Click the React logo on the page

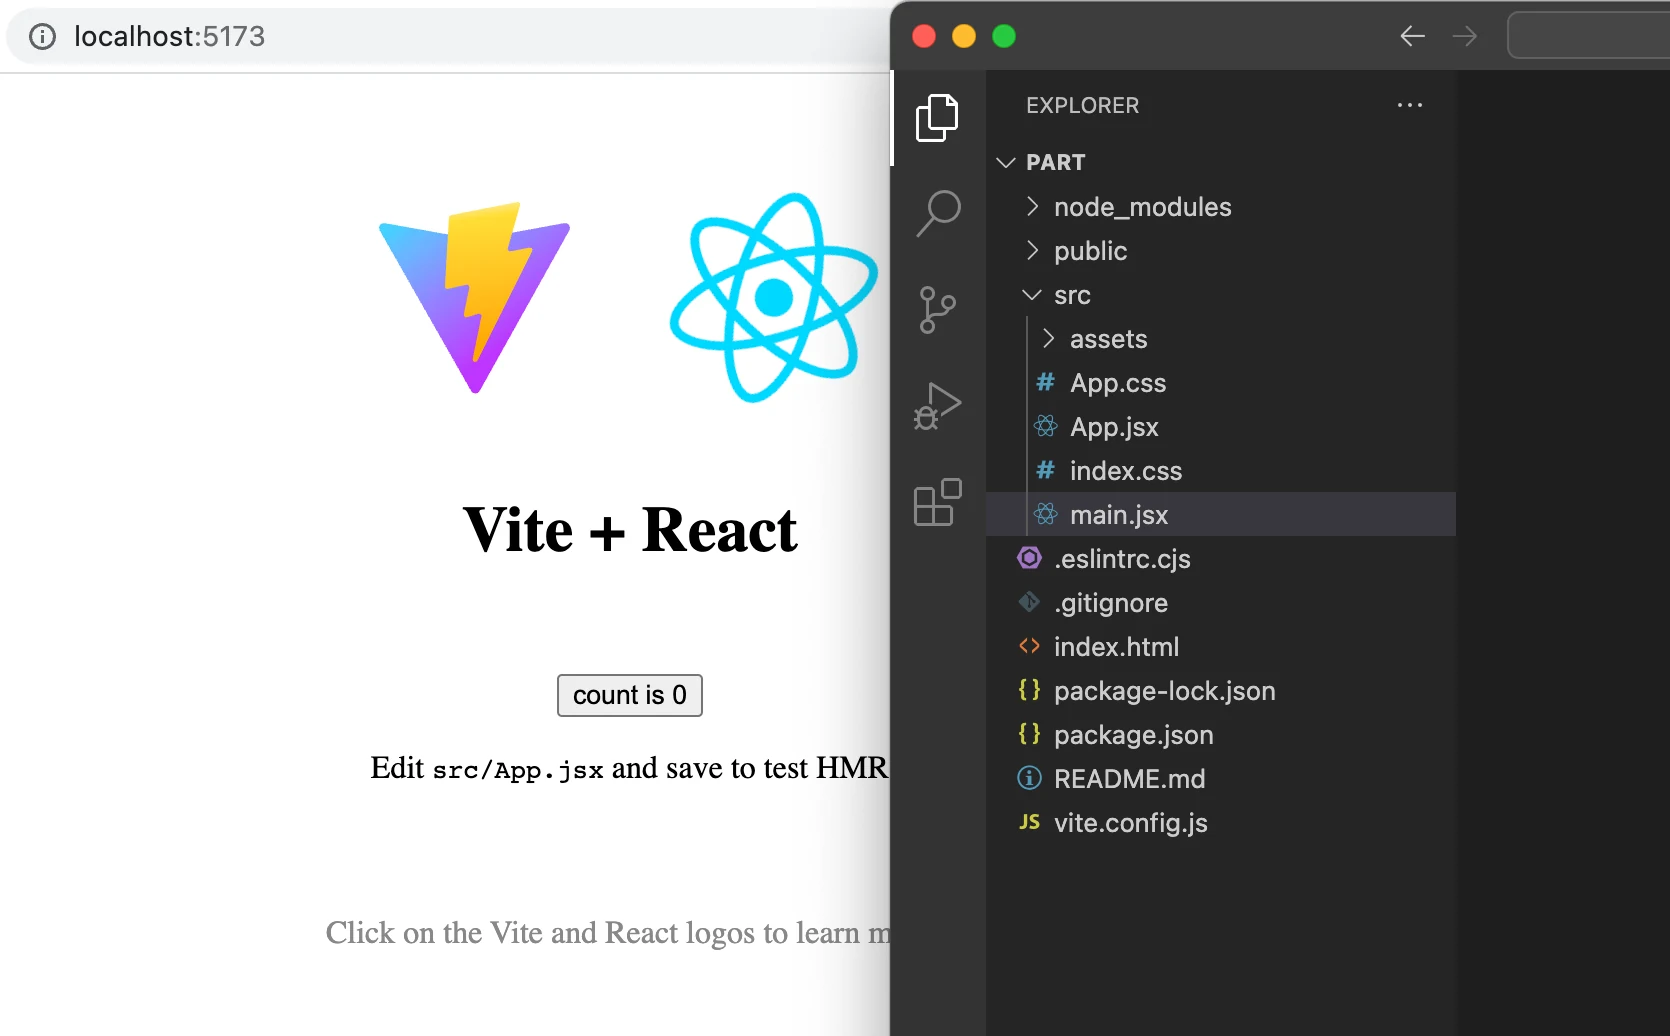[x=774, y=297]
